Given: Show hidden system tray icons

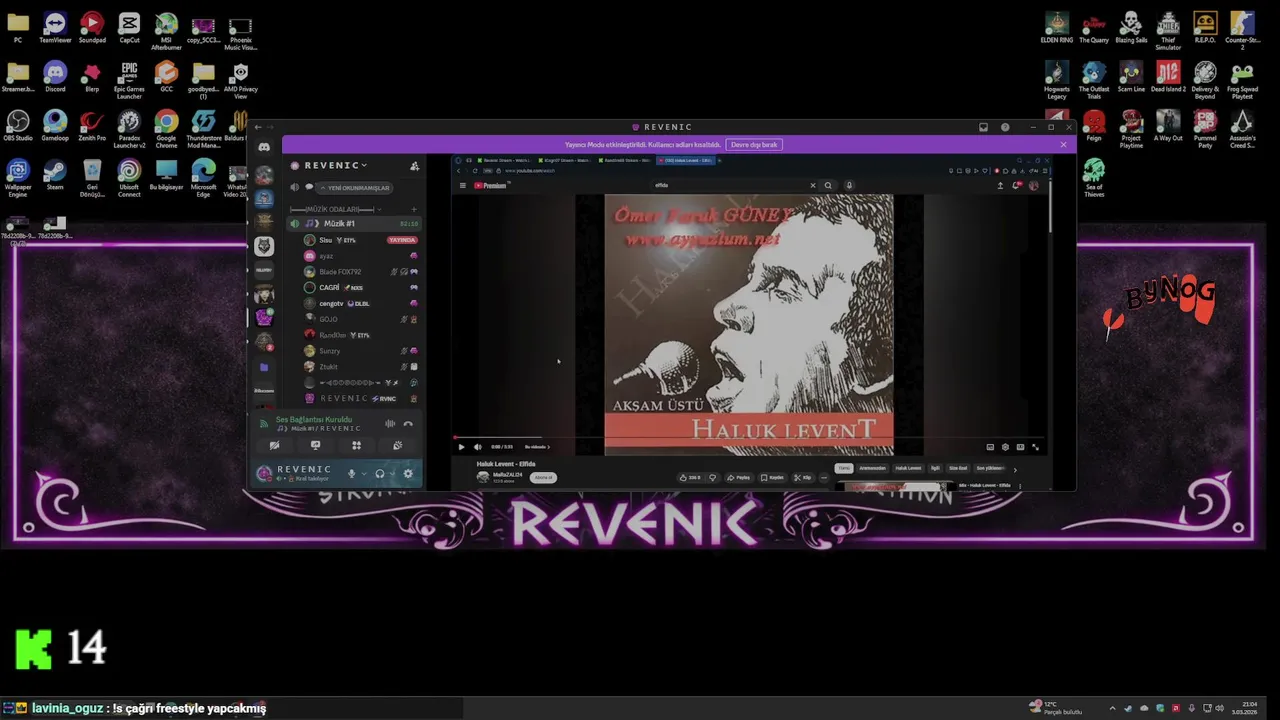Looking at the screenshot, I should (1112, 708).
